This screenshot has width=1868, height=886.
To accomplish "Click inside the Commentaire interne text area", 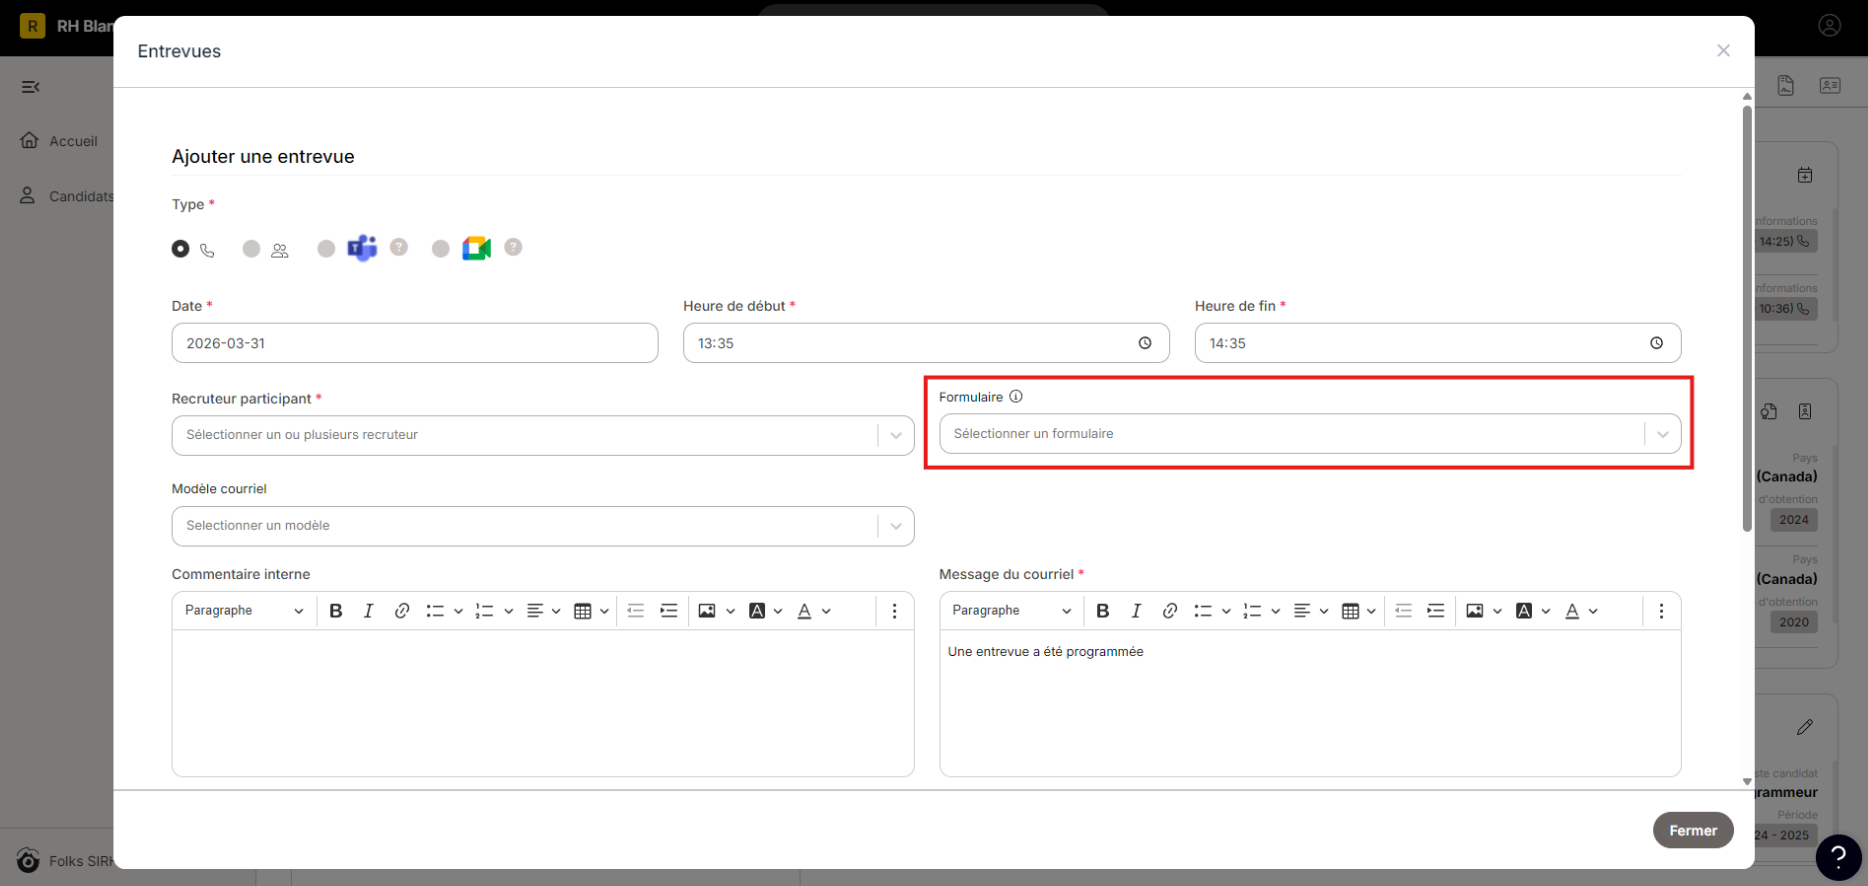I will pos(543,703).
